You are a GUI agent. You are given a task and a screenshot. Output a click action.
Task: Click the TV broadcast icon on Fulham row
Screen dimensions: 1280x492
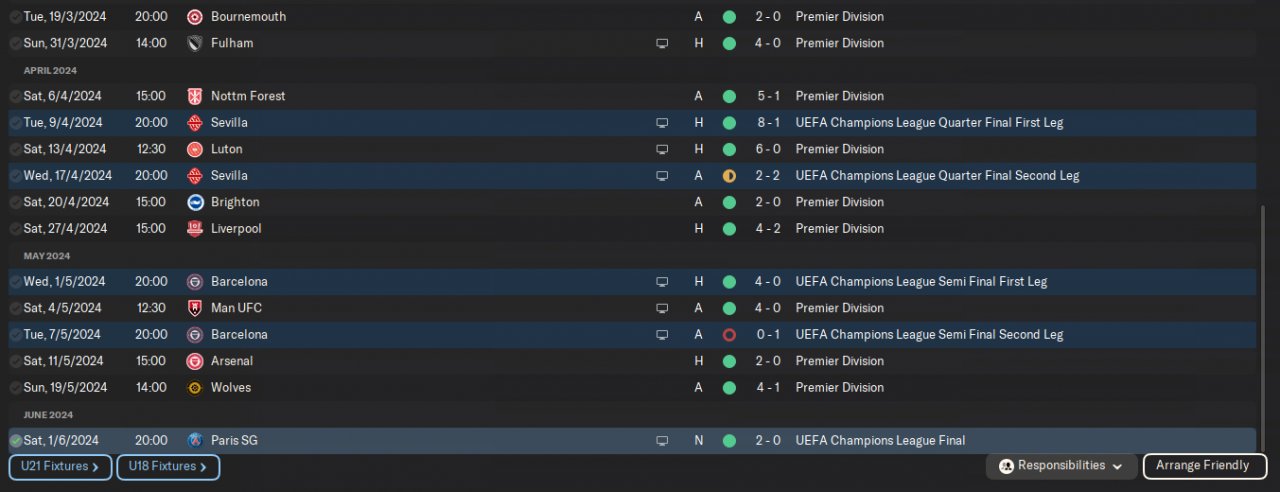[x=661, y=44]
